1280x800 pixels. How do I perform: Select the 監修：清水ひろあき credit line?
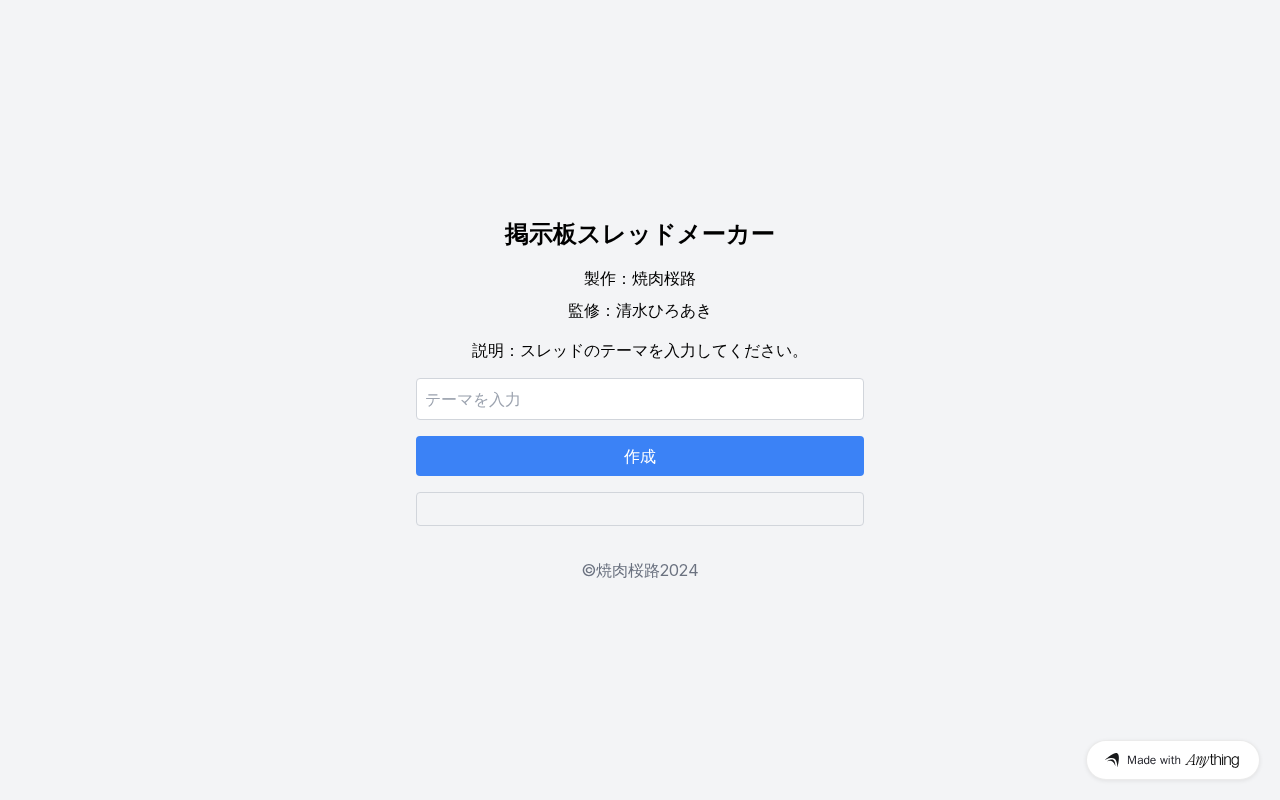[x=640, y=311]
